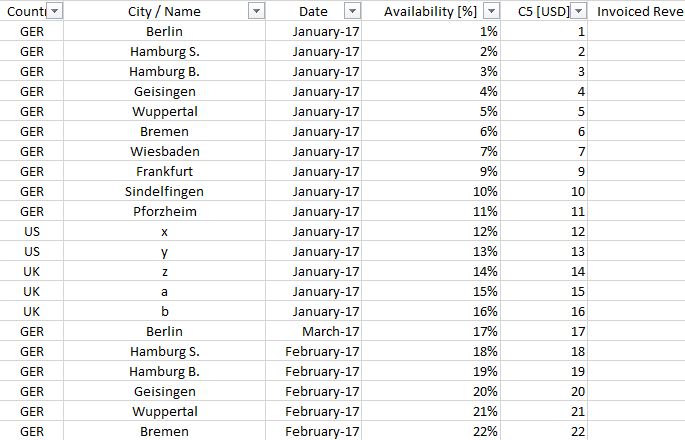
Task: Select the Frankfurt city cell
Action: [x=164, y=172]
